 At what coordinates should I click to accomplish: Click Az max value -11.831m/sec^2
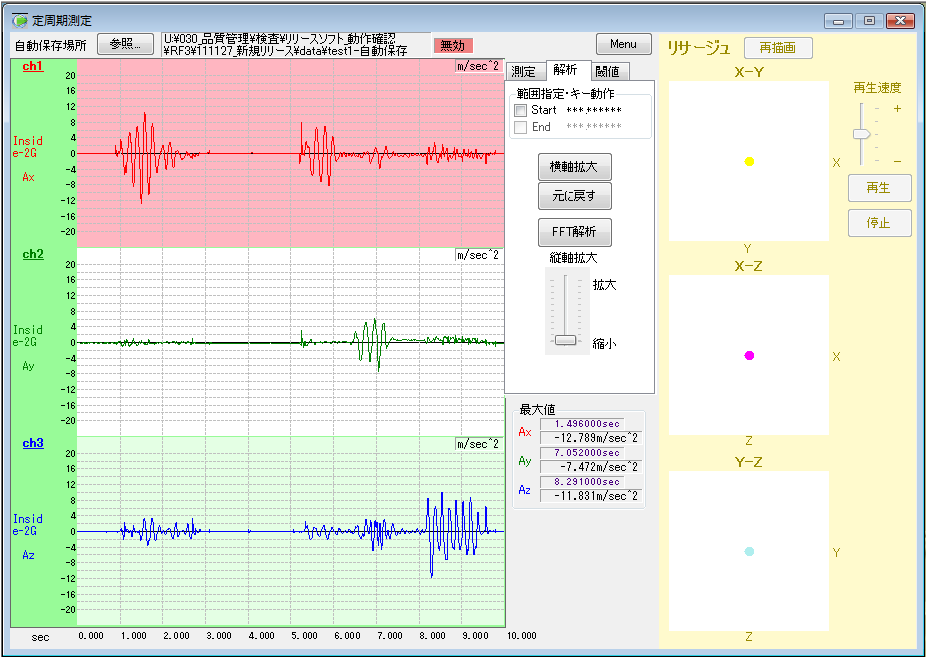coord(591,496)
